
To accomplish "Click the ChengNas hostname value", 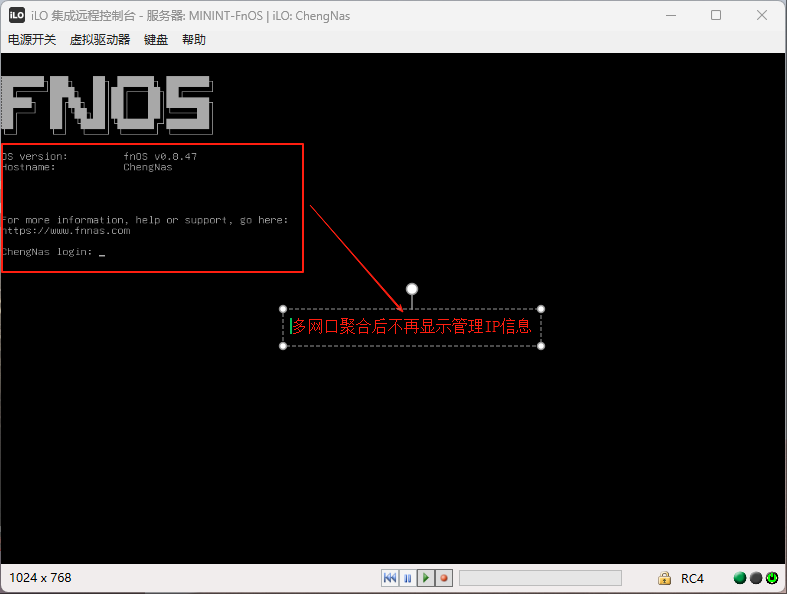I will (148, 167).
